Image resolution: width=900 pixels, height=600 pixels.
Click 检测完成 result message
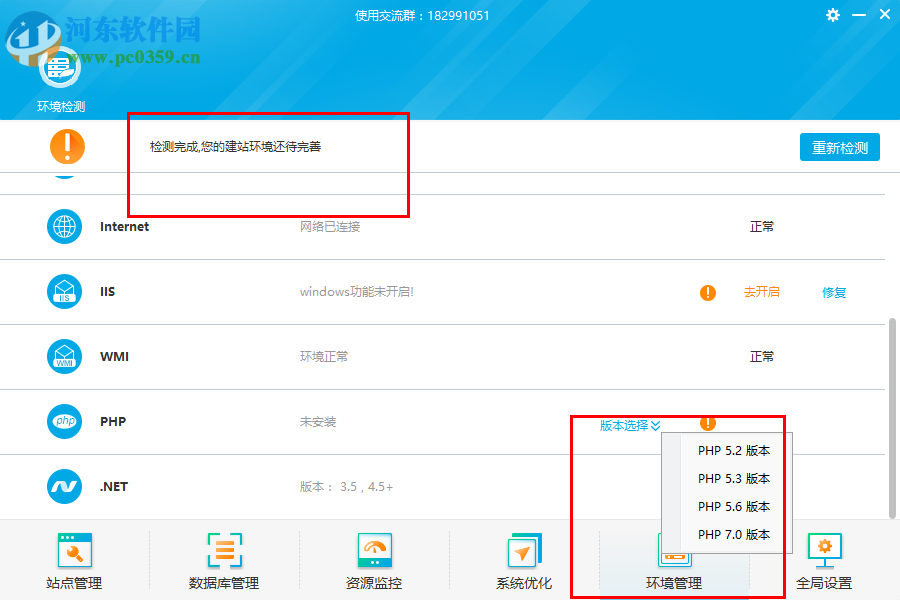pos(235,146)
